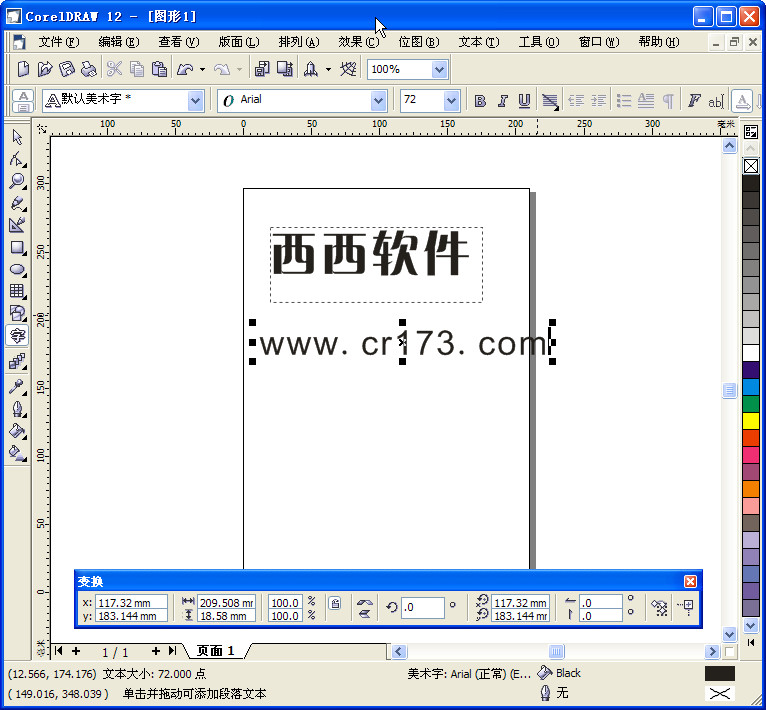
Task: Expand the zoom level 100% dropdown
Action: [439, 69]
